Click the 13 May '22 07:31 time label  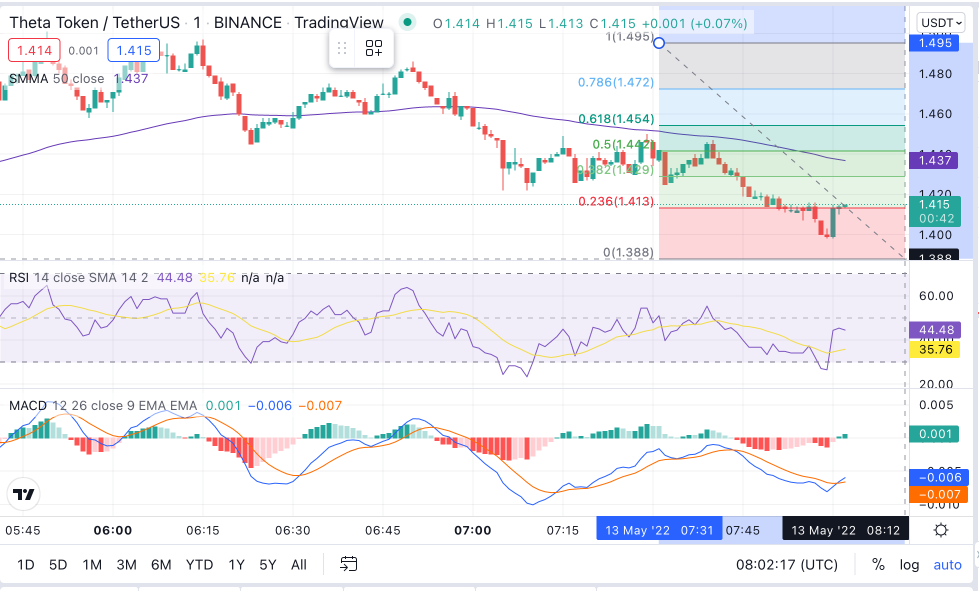659,530
